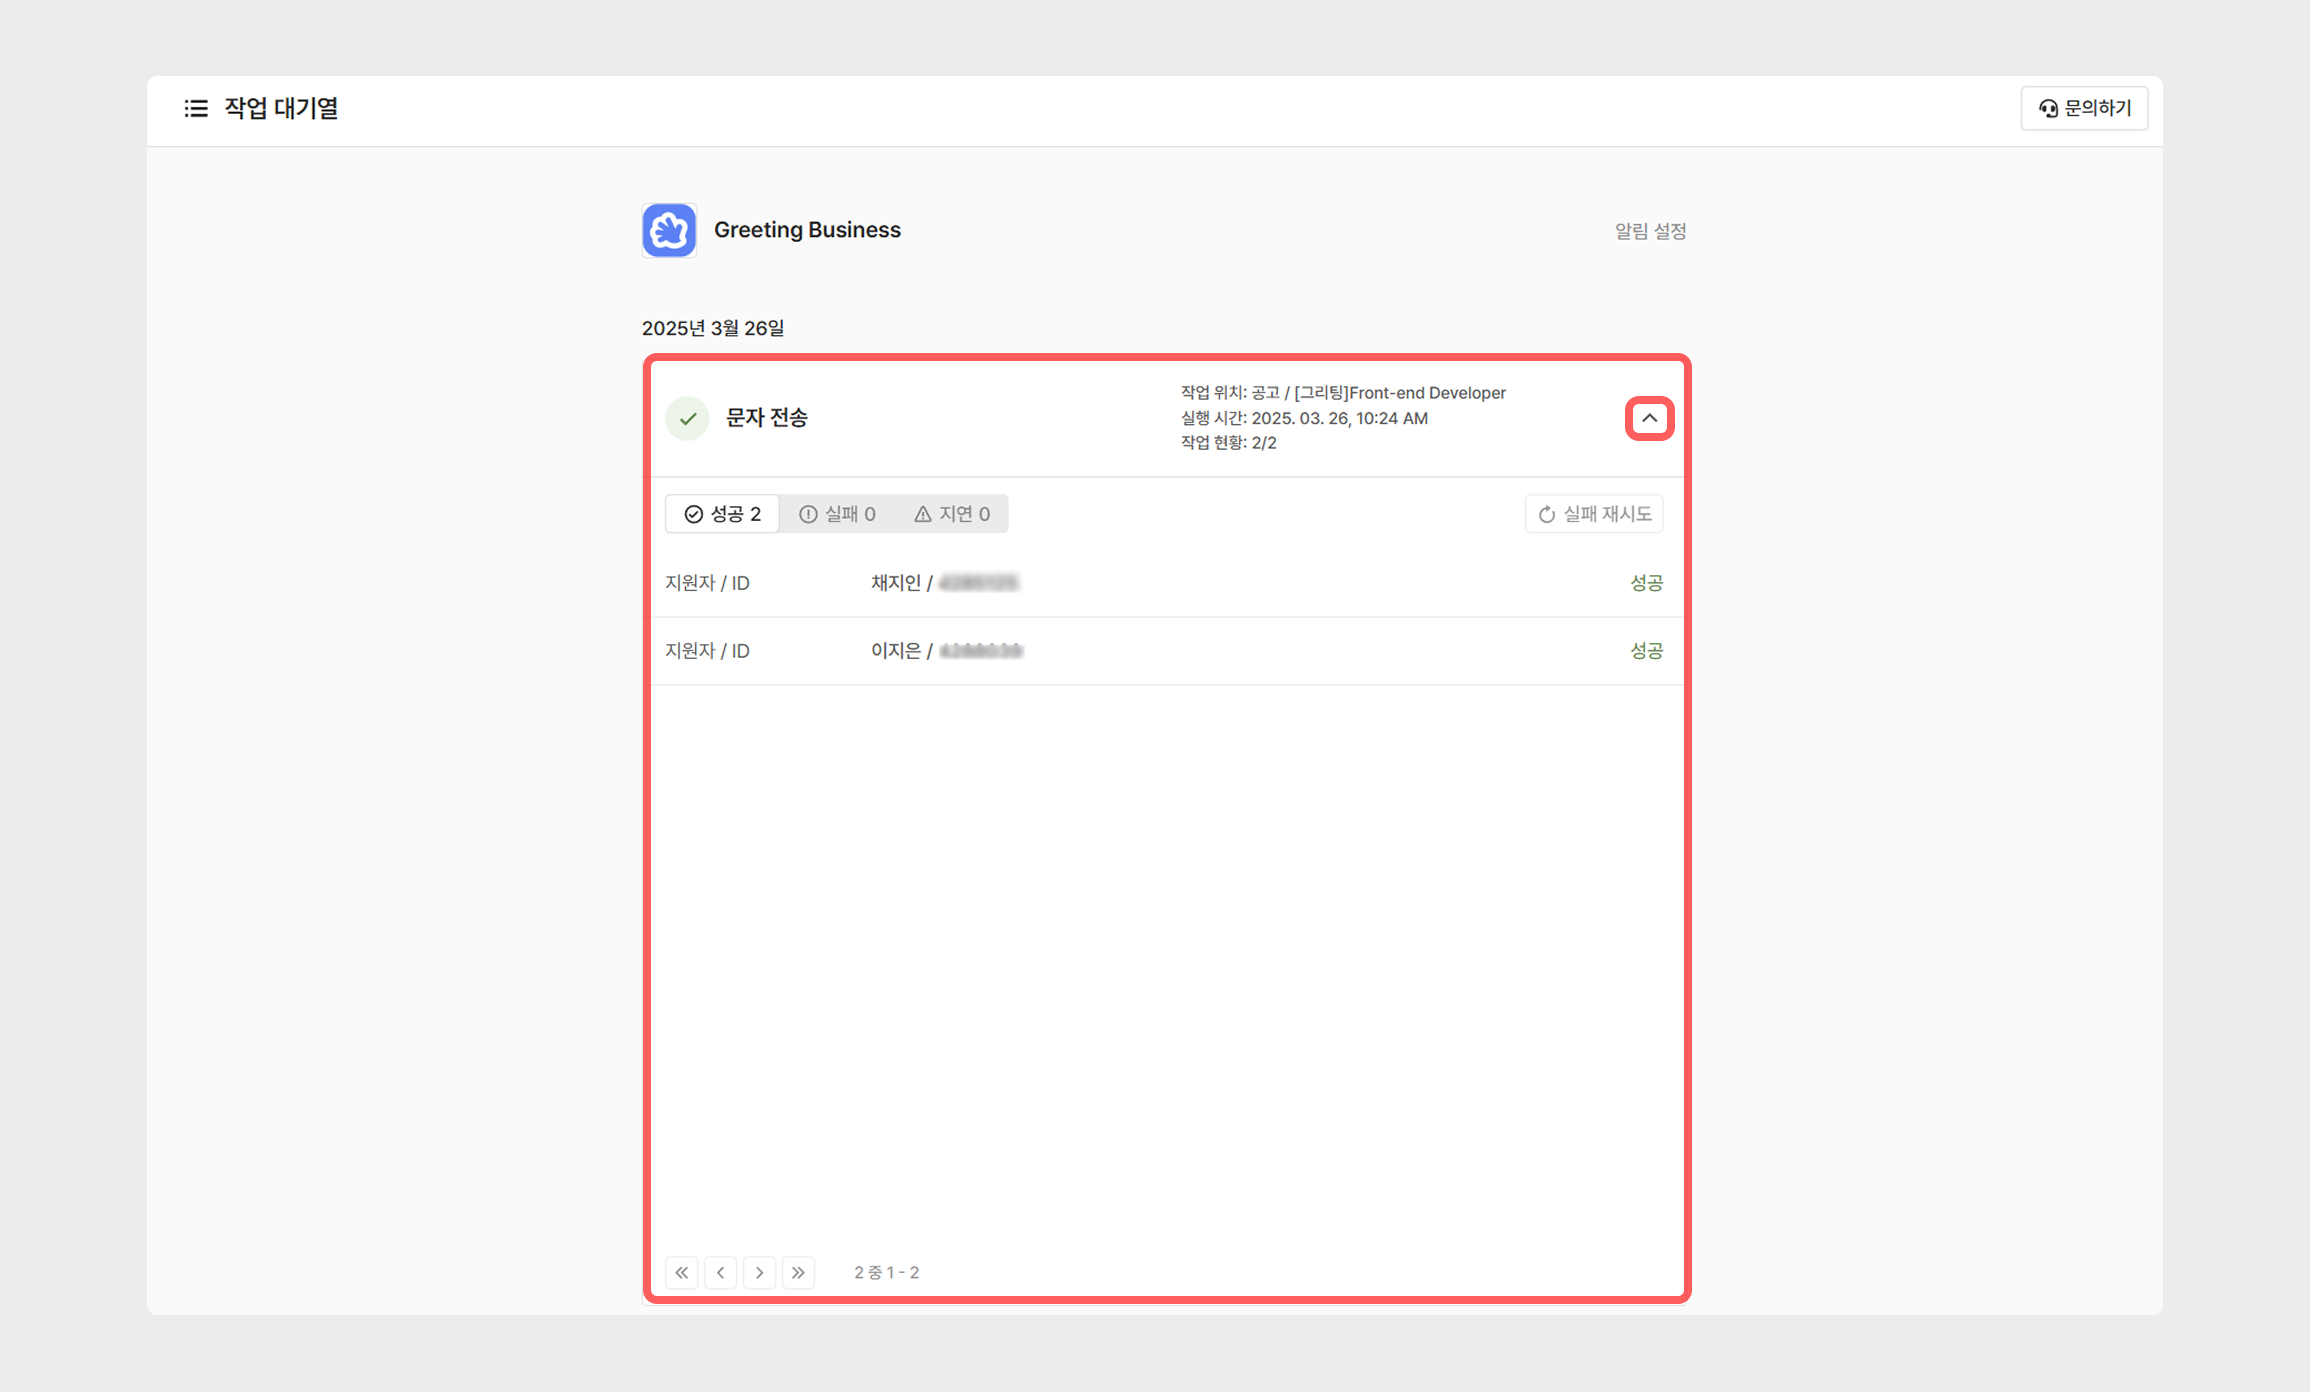Collapse the 문자 전송 task card
Image resolution: width=2310 pixels, height=1392 pixels.
(x=1649, y=418)
